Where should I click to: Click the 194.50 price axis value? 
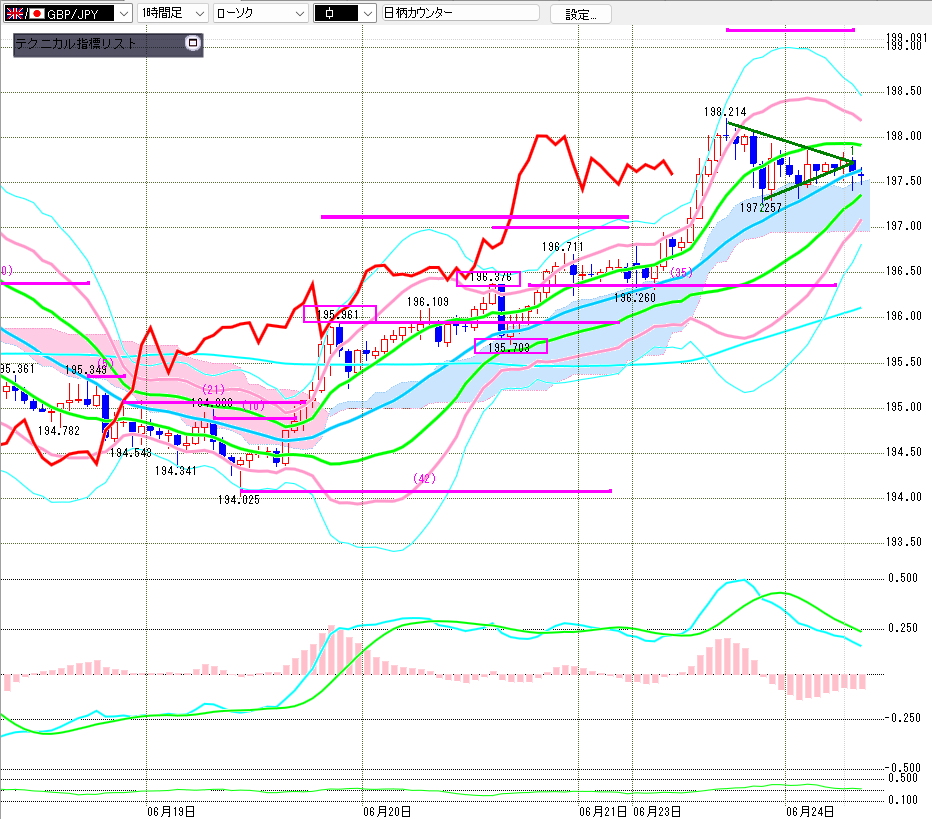tap(903, 452)
